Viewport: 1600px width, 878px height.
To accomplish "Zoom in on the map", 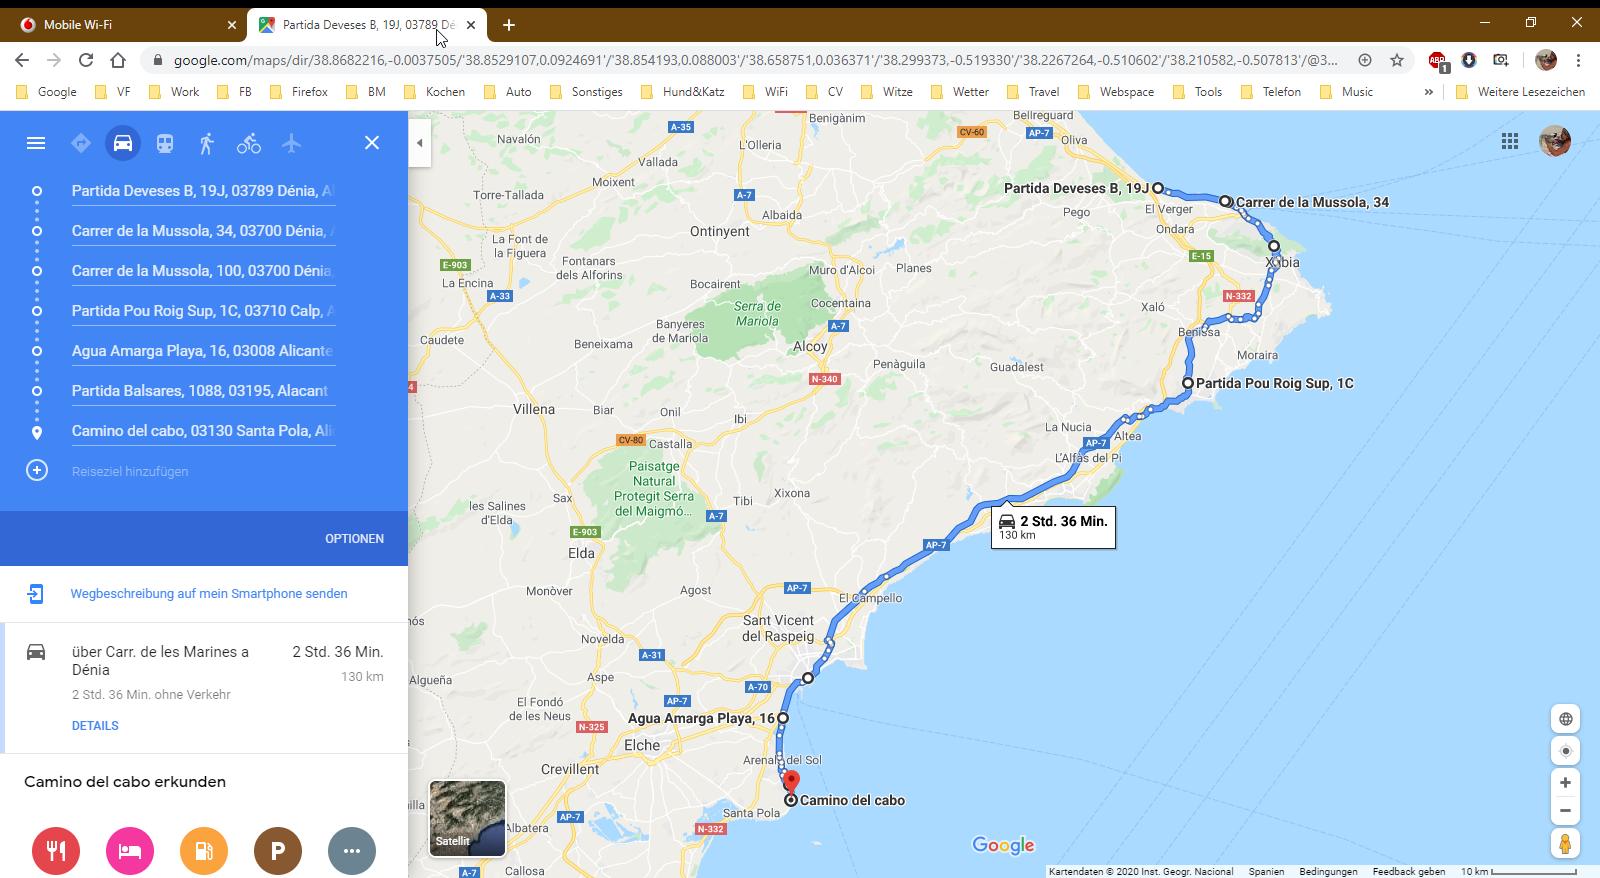I will pyautogui.click(x=1566, y=783).
